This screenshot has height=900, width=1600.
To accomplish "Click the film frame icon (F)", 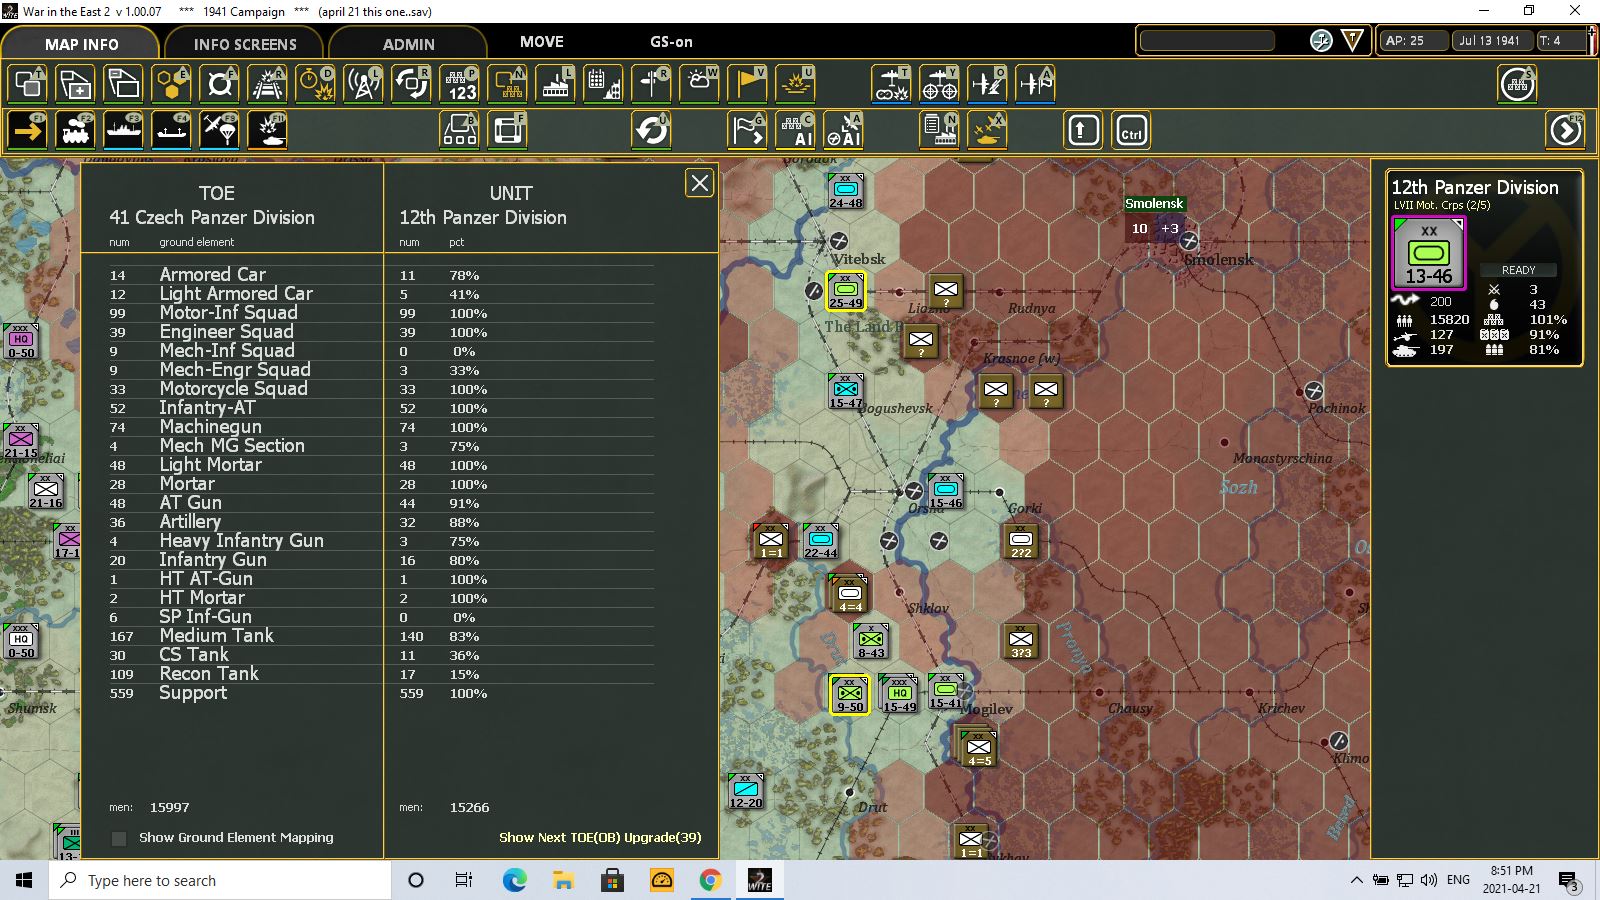I will [x=508, y=130].
